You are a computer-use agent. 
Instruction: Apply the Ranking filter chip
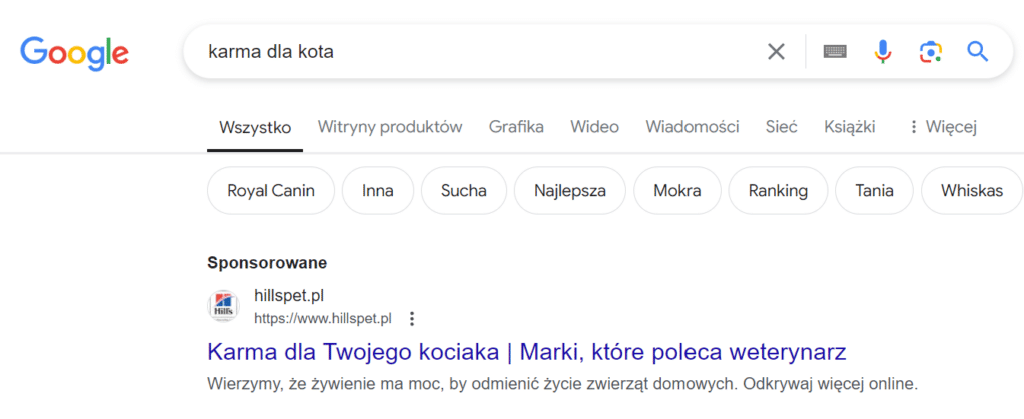click(x=778, y=191)
